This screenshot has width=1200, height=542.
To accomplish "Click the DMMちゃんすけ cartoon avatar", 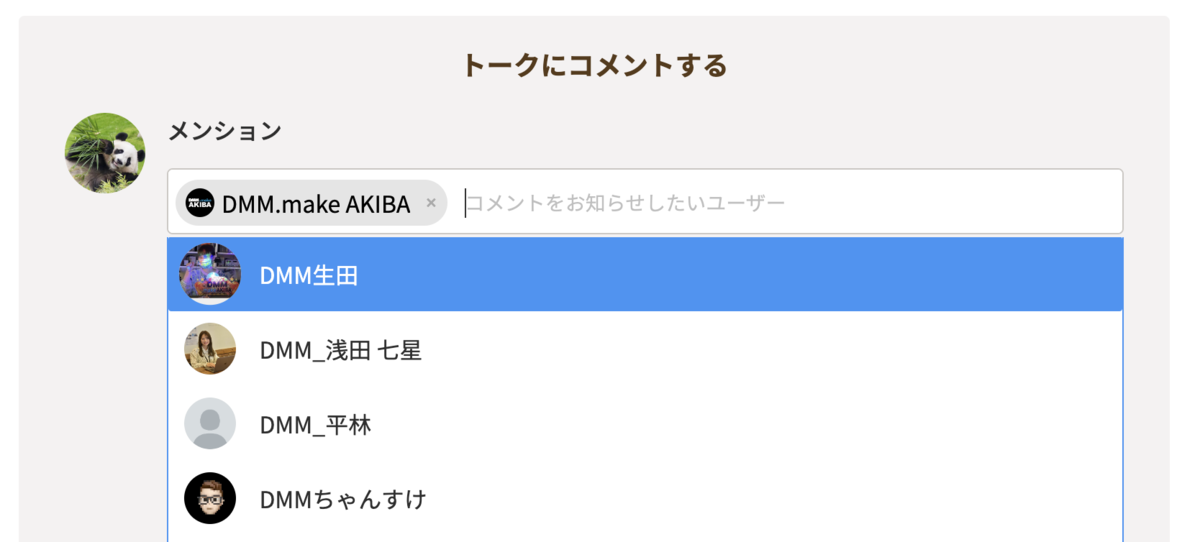I will 210,498.
